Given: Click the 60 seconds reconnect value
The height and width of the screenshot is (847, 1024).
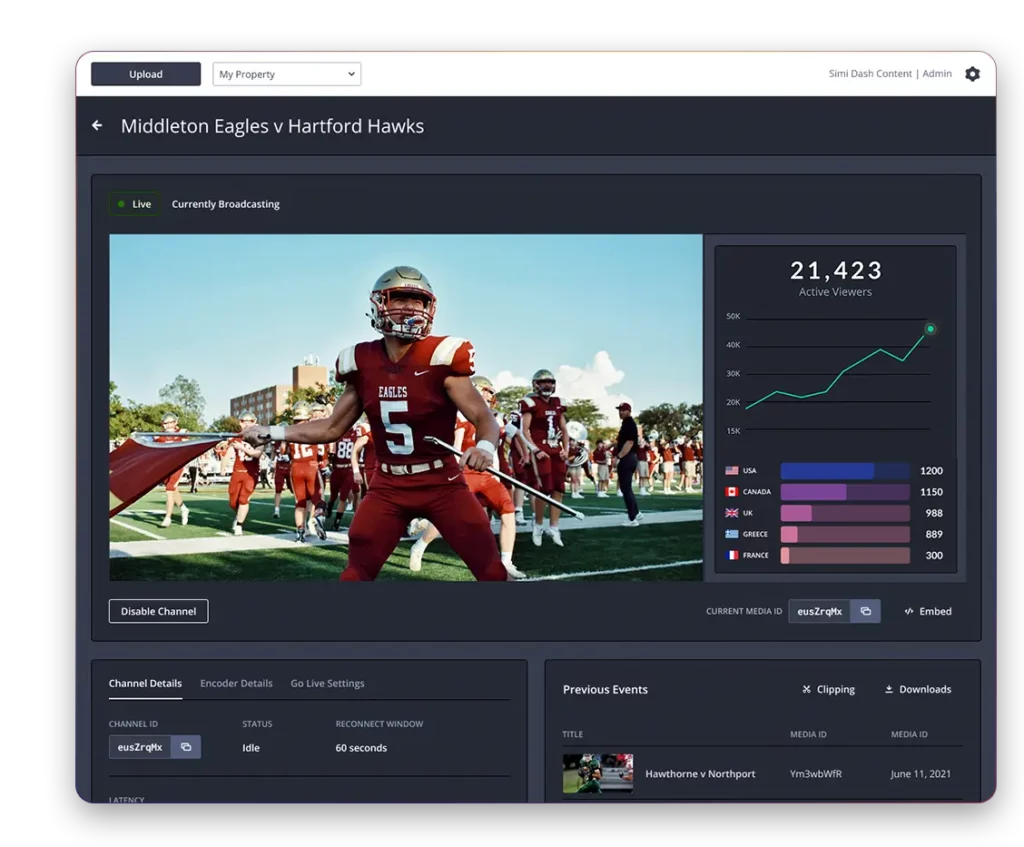Looking at the screenshot, I should click(x=361, y=748).
